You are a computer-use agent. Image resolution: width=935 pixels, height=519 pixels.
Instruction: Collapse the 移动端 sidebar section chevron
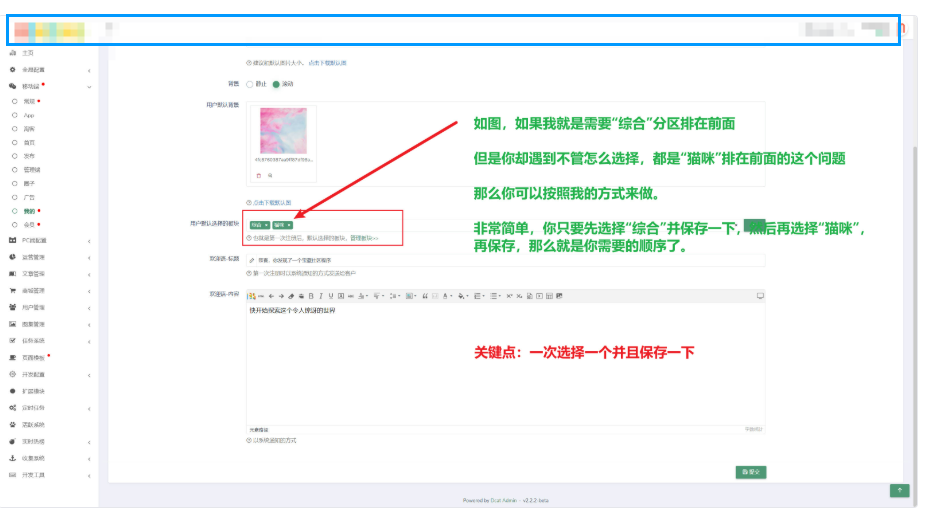pyautogui.click(x=89, y=87)
